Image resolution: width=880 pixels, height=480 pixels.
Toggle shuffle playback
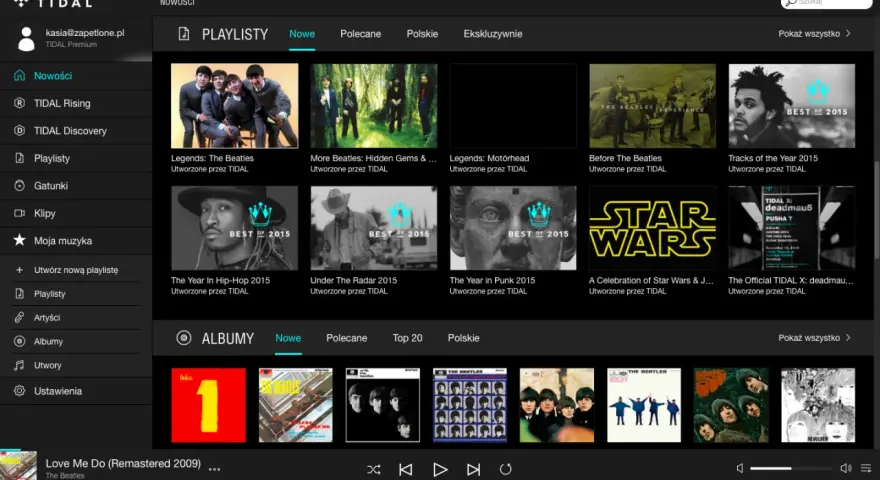pyautogui.click(x=373, y=469)
